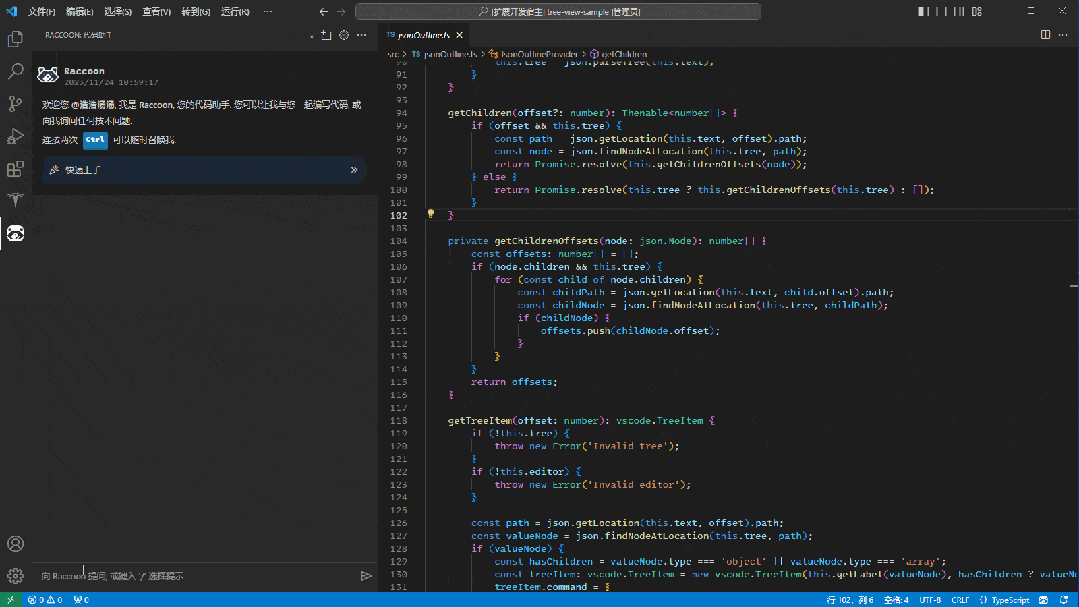Click the Raccoon icon in activity bar

[x=15, y=233]
